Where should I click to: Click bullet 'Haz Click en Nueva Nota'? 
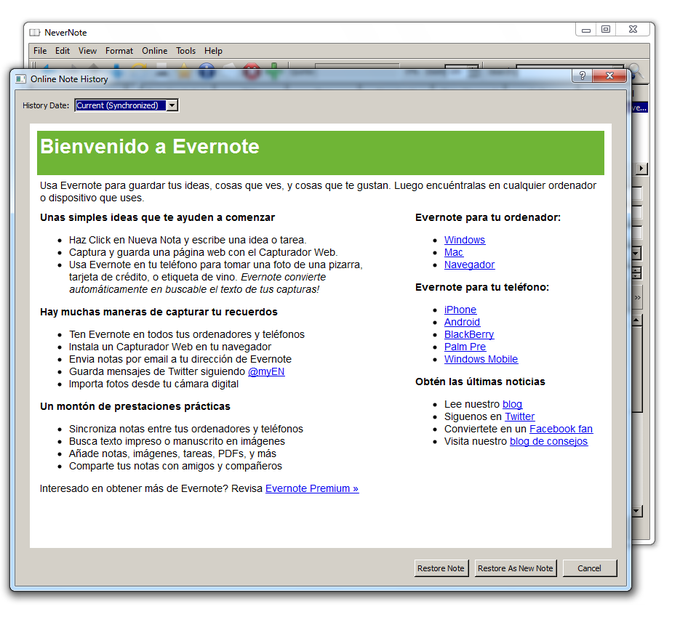(187, 240)
